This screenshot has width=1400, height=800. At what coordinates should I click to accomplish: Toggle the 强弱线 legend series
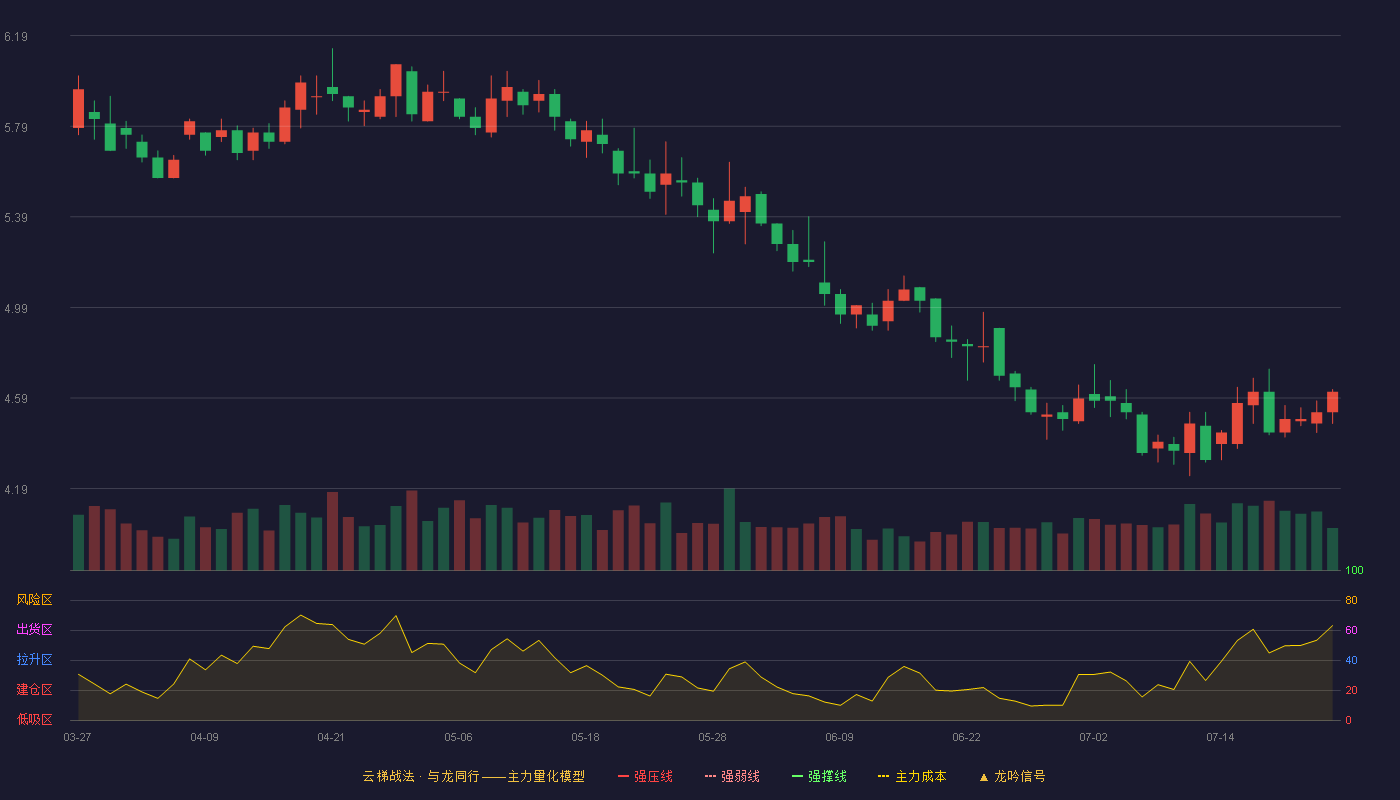click(732, 776)
